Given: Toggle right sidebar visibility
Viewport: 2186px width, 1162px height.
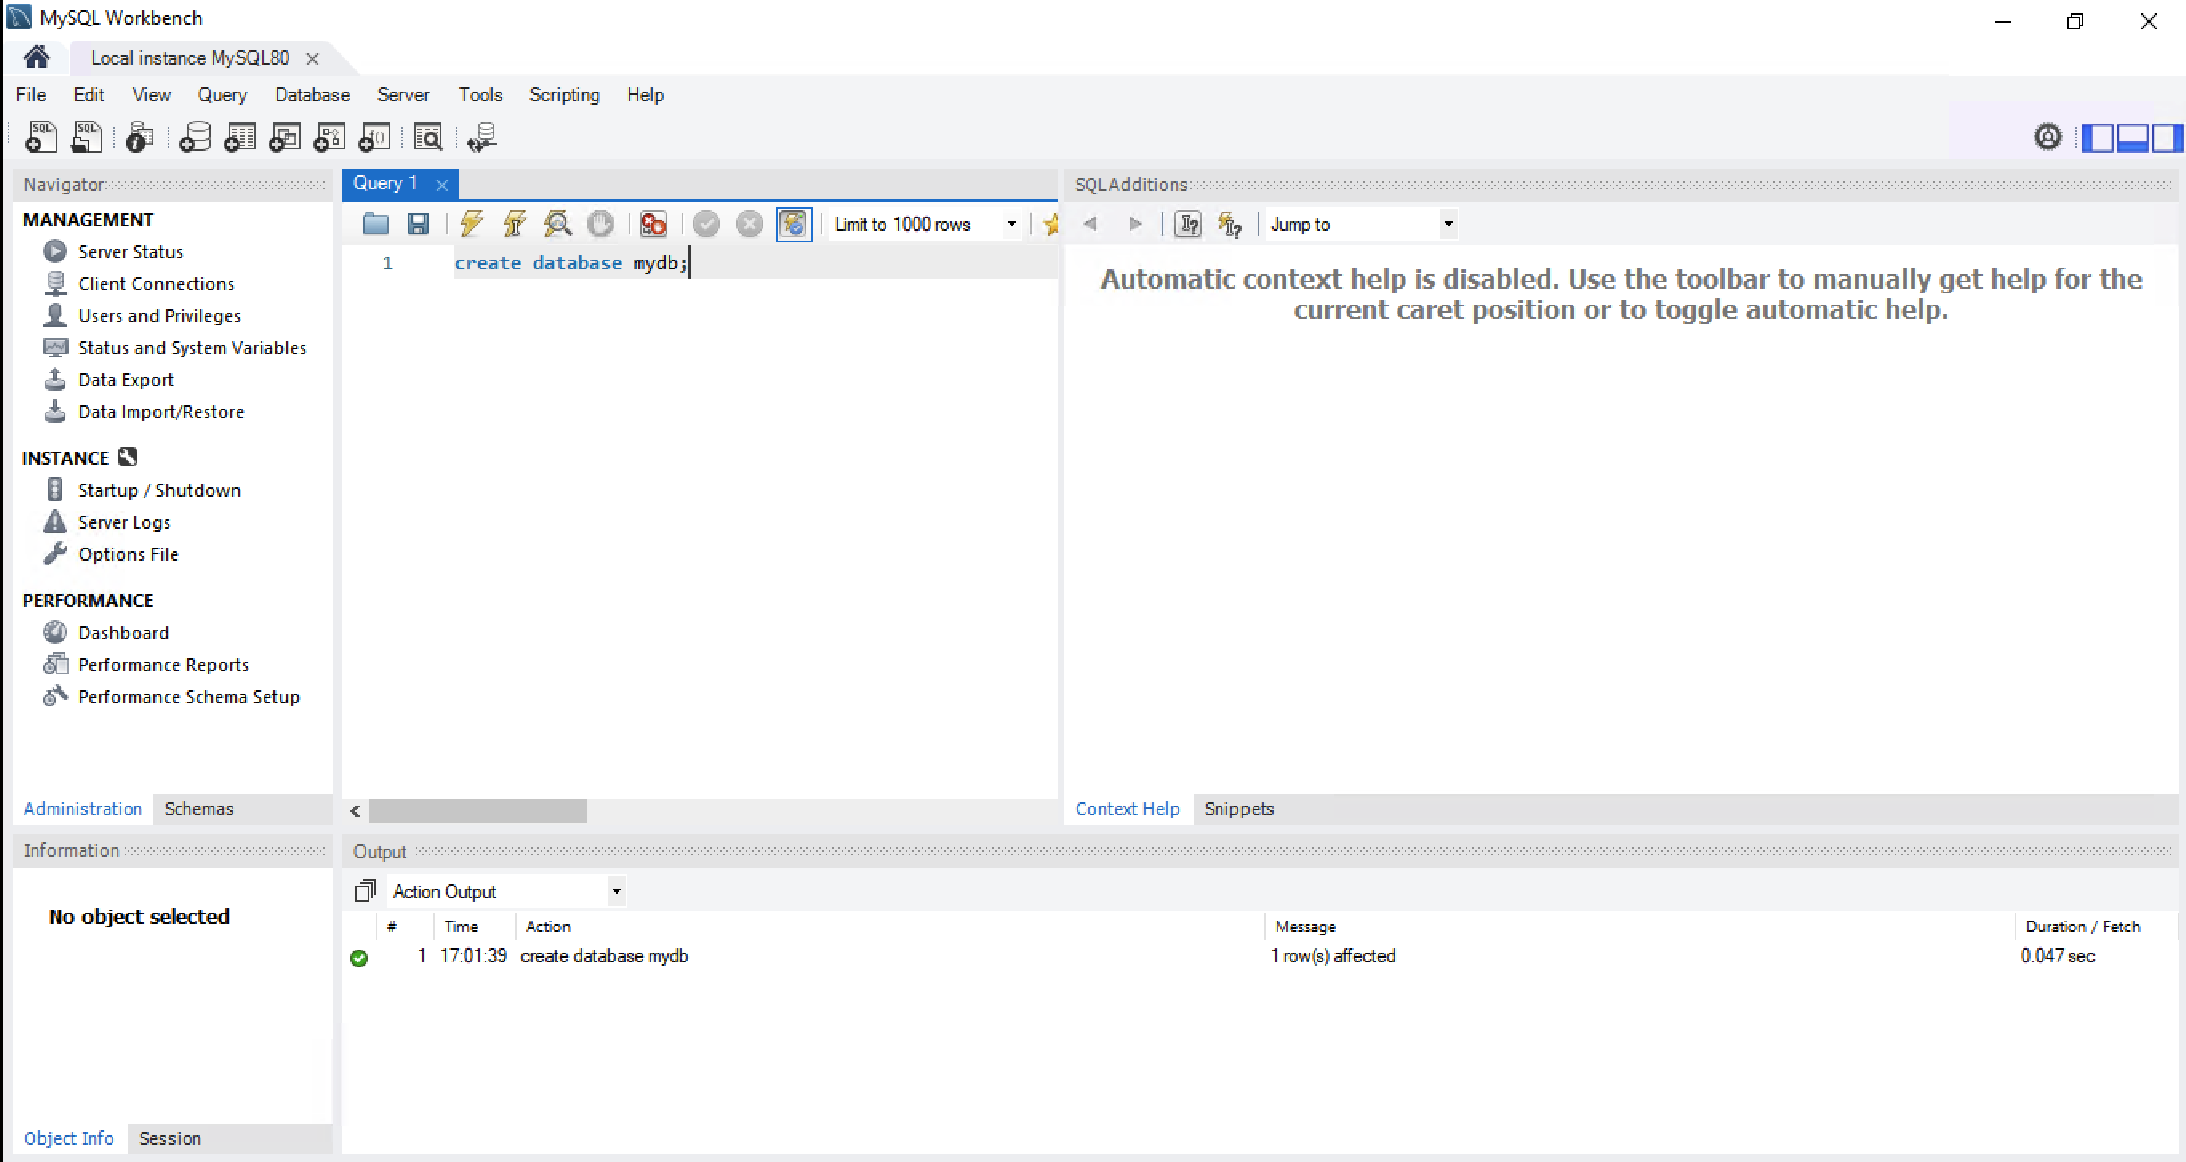Looking at the screenshot, I should tap(2167, 137).
